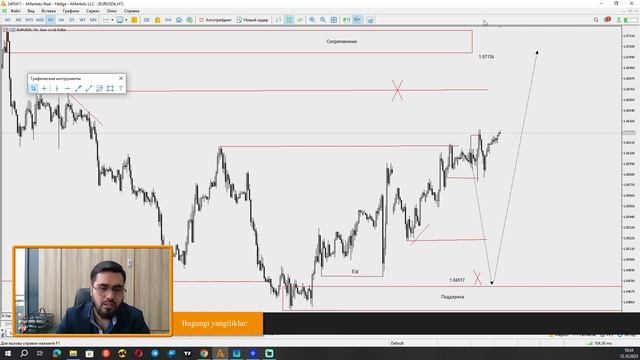Viewport: 640px width, 360px height.
Task: Switch chart to line chart display
Action: tap(300, 20)
